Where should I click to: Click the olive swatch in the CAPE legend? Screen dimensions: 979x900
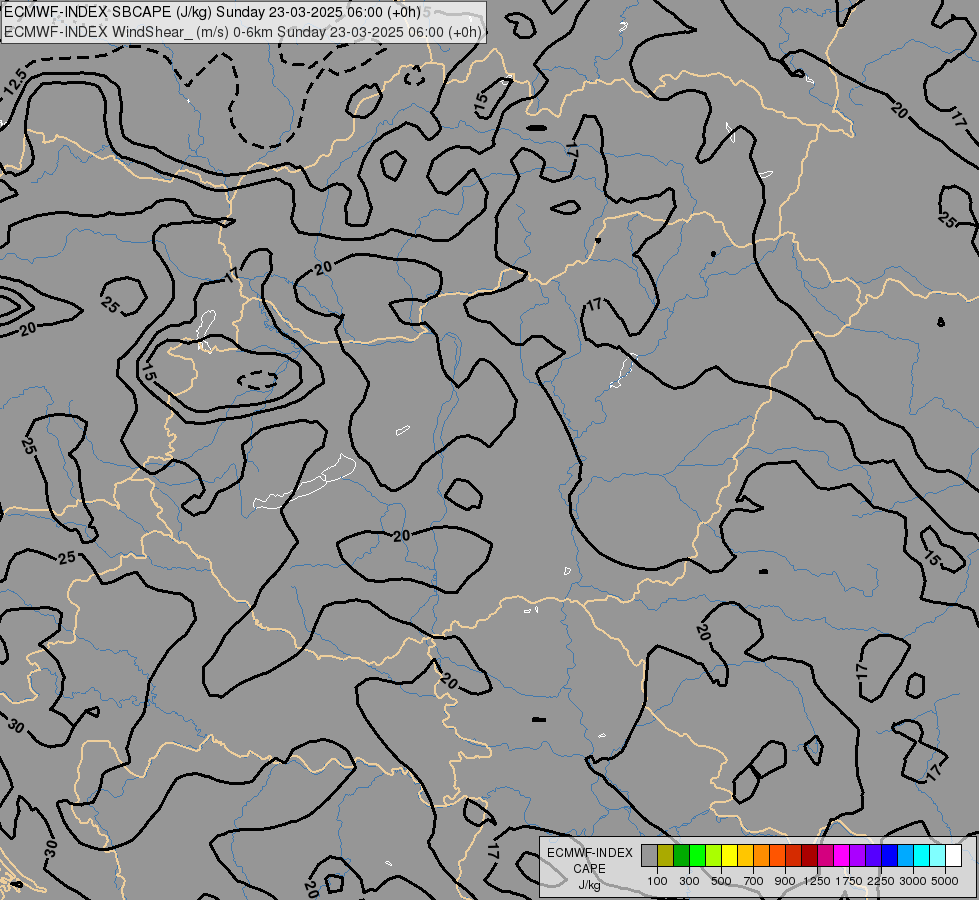665,856
